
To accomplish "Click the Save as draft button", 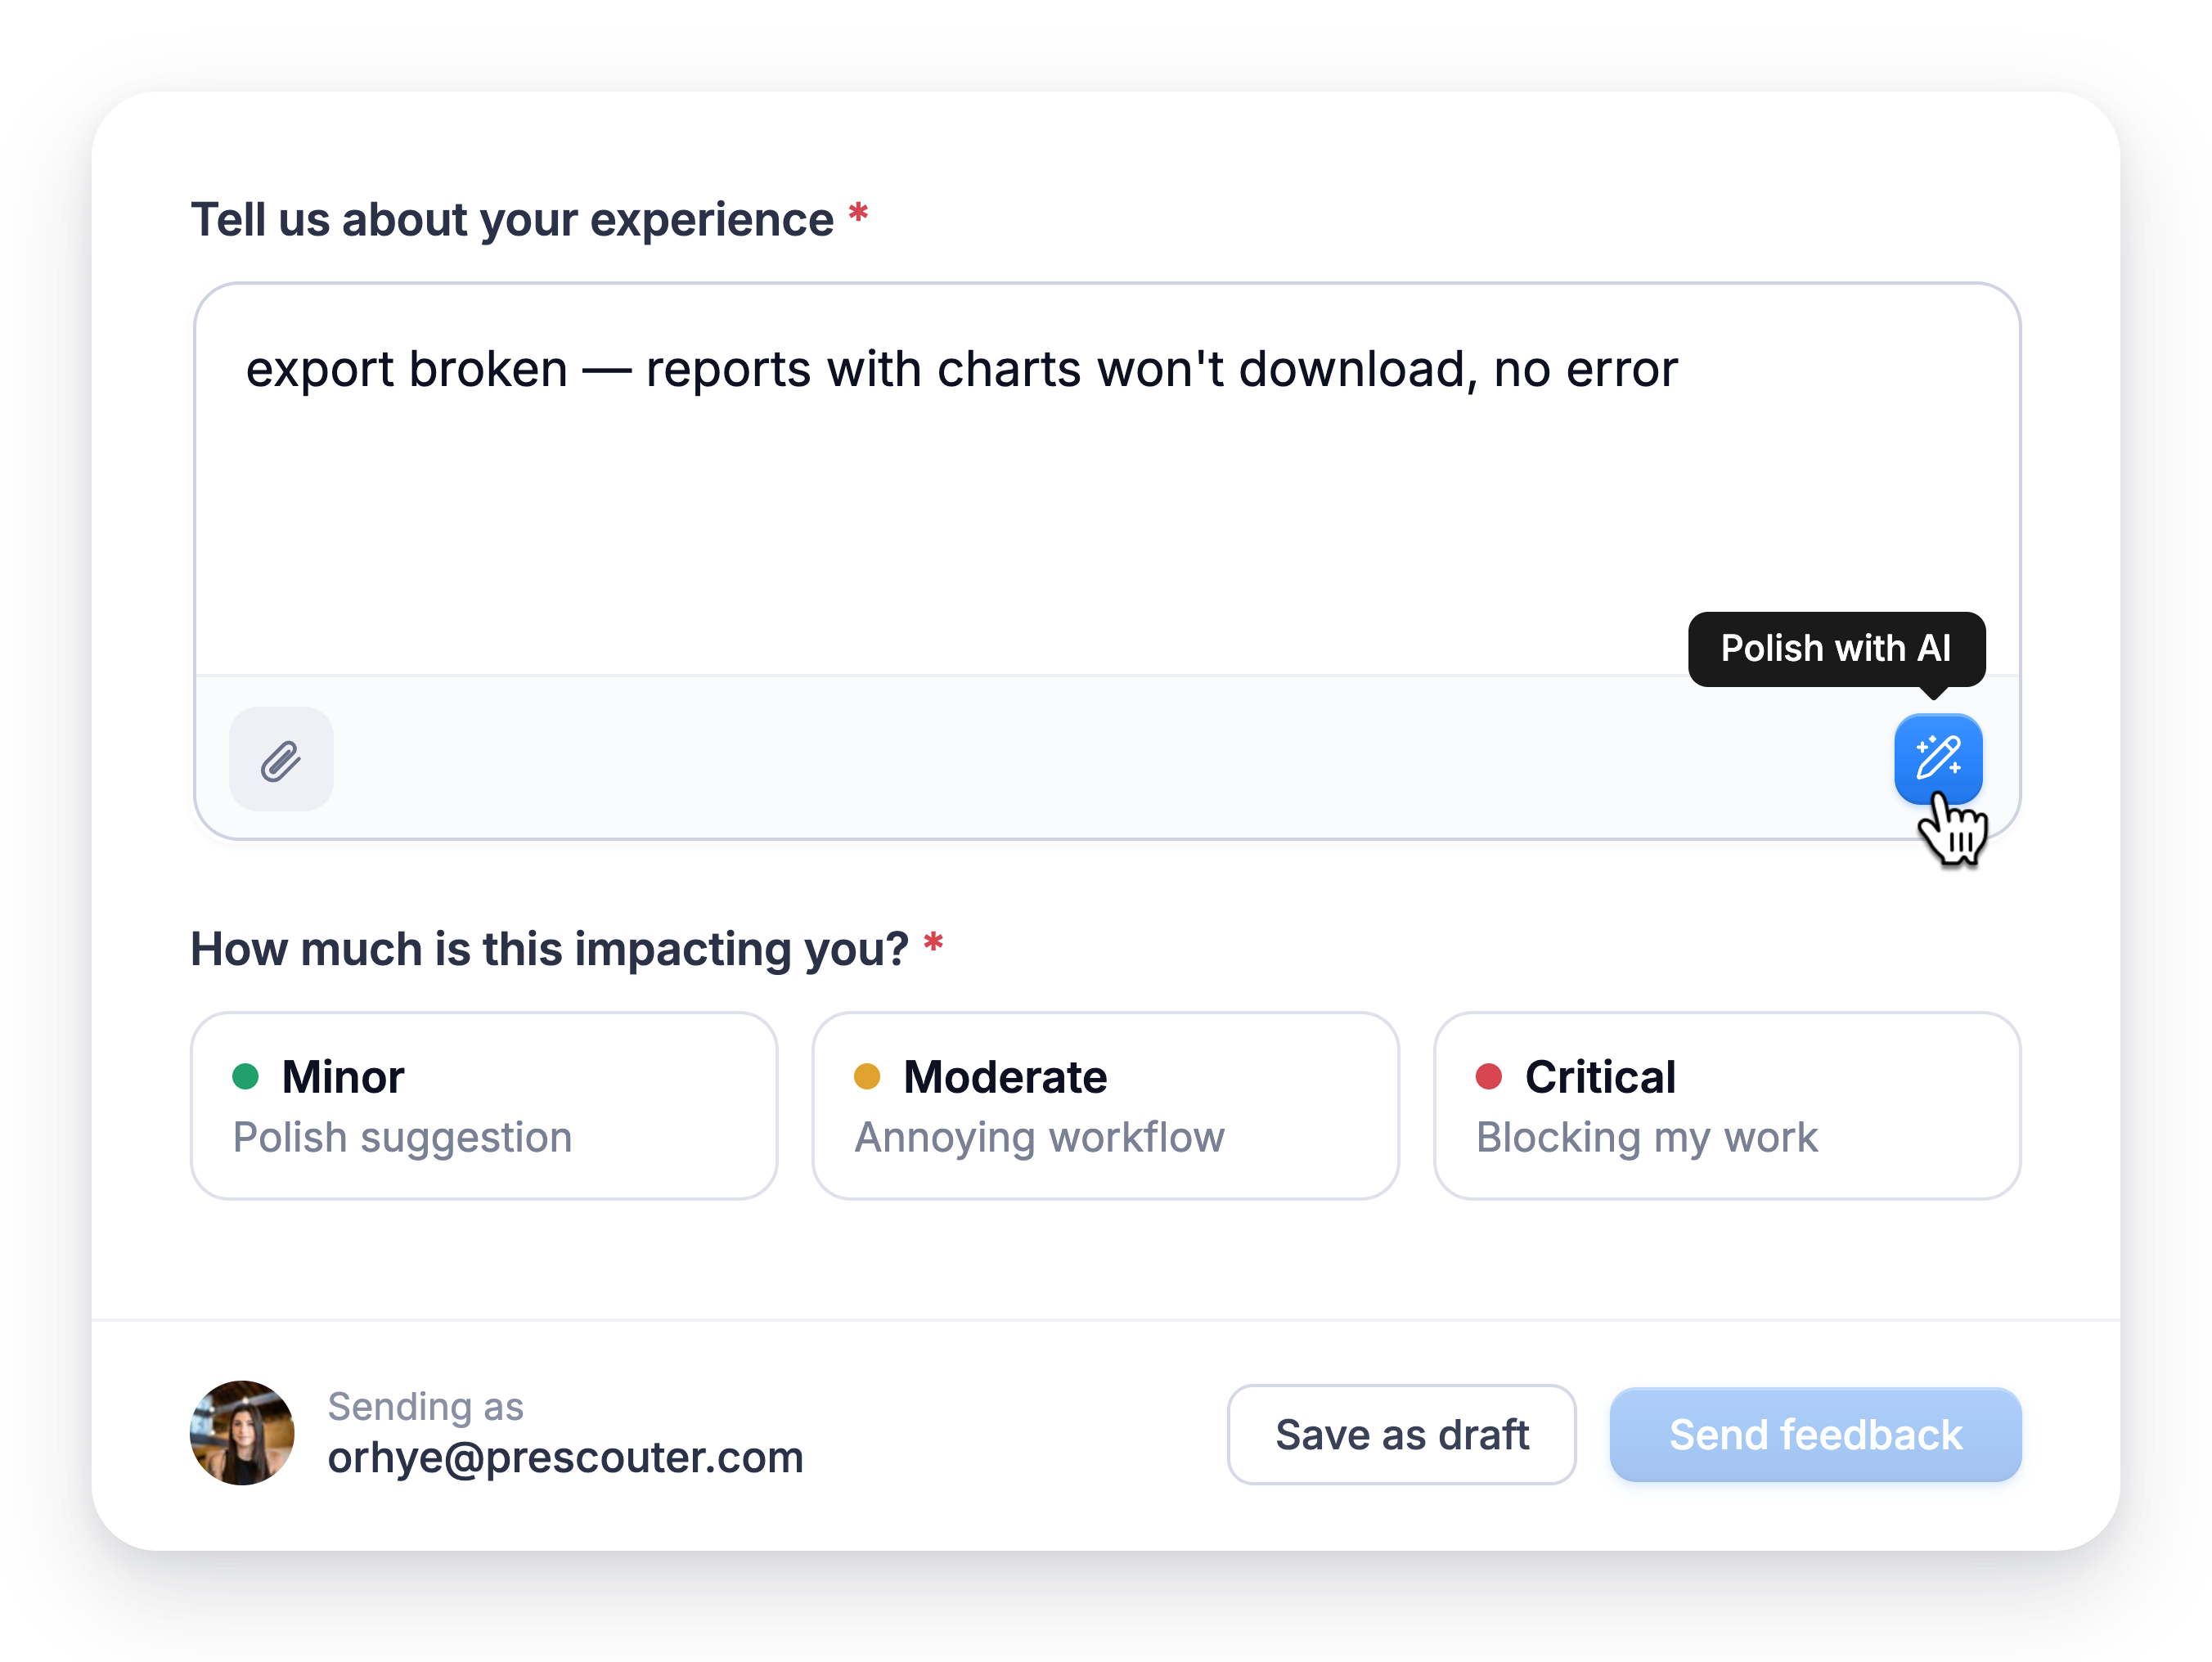I will [1401, 1434].
